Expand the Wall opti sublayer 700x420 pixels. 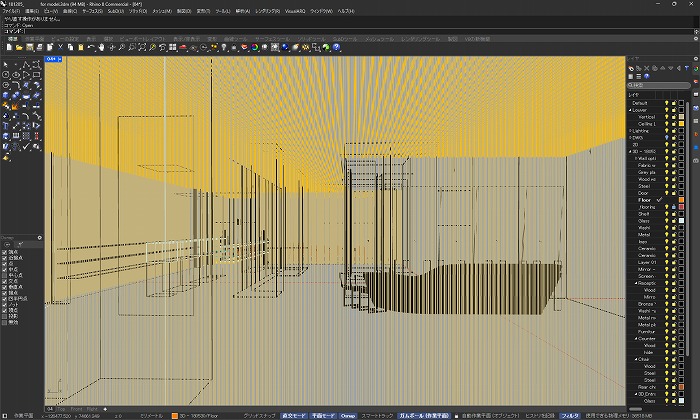click(x=636, y=158)
